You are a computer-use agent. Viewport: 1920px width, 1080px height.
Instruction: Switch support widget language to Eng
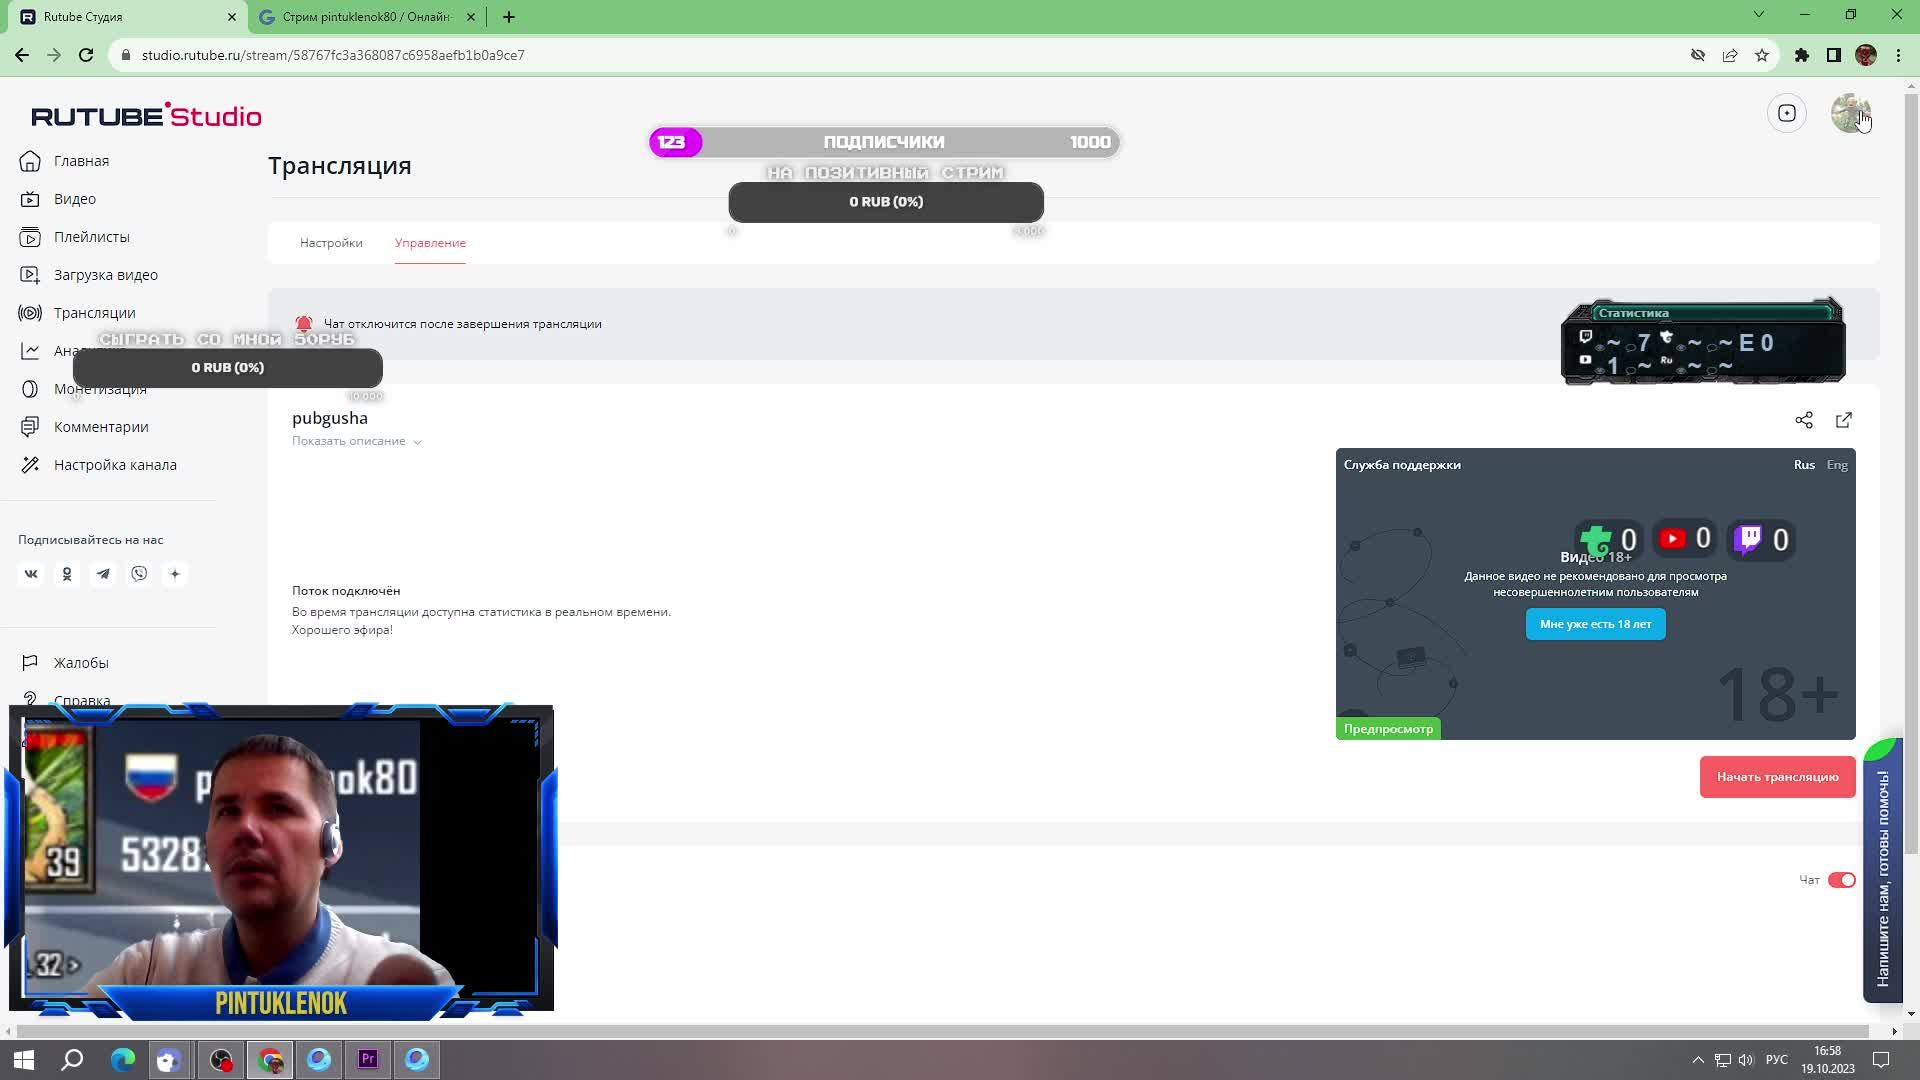(x=1837, y=465)
